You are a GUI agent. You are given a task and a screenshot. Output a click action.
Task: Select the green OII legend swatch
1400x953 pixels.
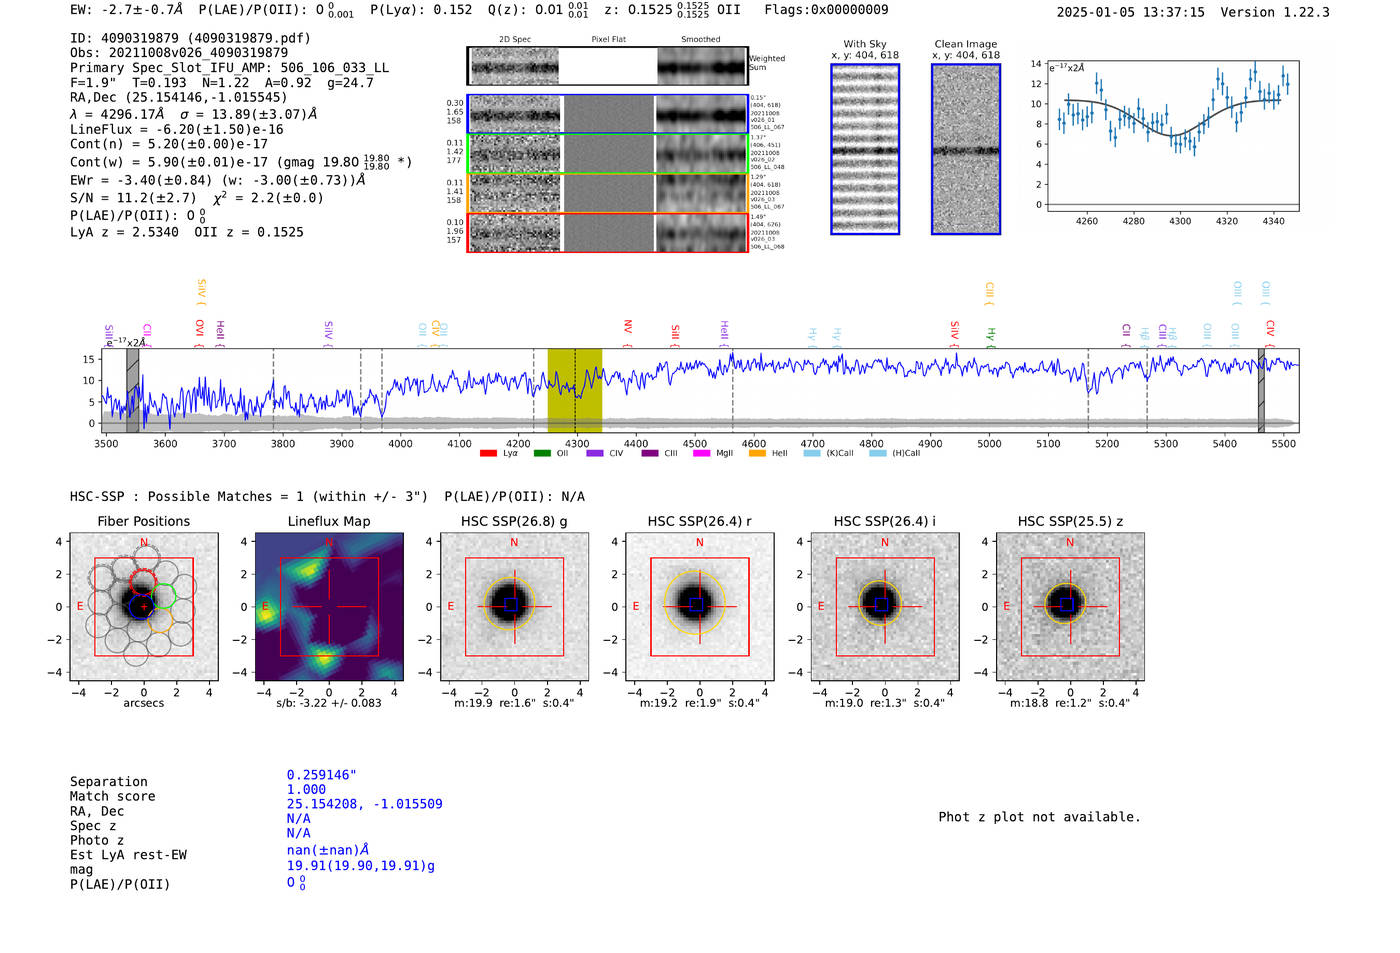(542, 453)
